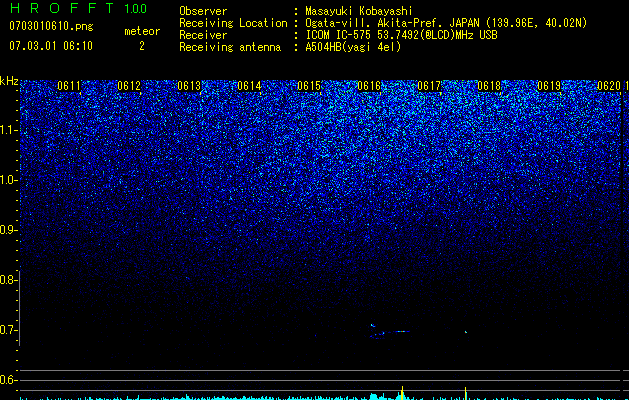This screenshot has height=400, width=629.
Task: Select the name Masayuki Kobayashi
Action: (359, 11)
